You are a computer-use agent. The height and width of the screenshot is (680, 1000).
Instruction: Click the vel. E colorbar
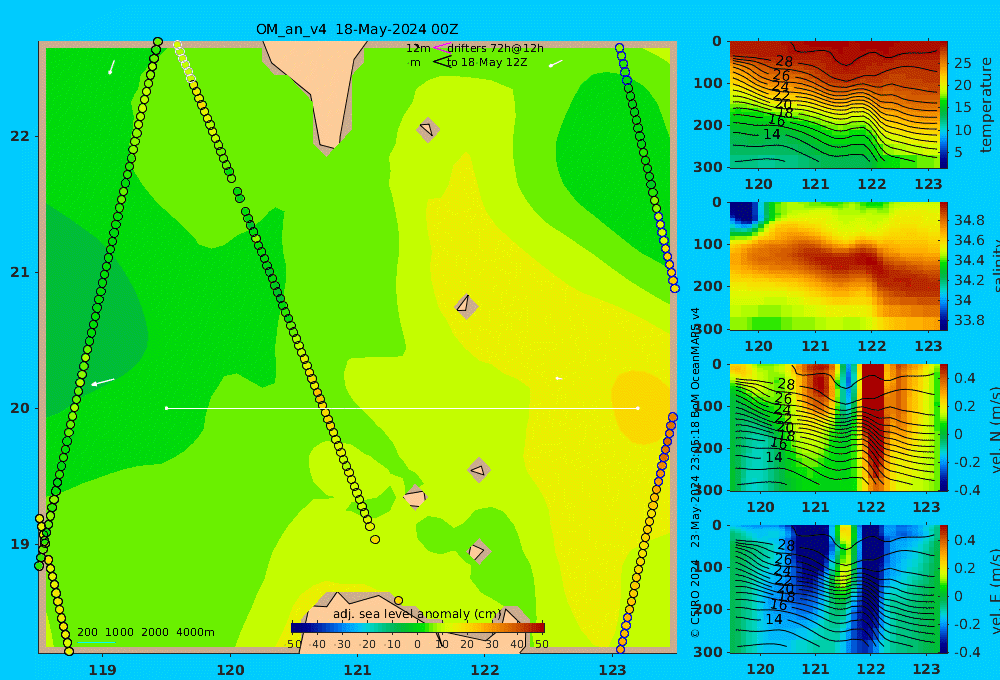click(944, 589)
